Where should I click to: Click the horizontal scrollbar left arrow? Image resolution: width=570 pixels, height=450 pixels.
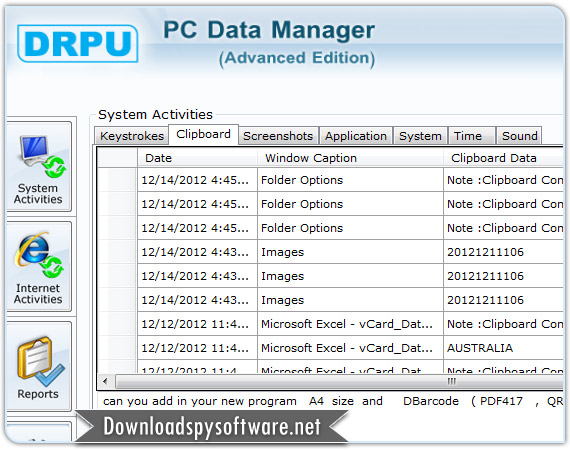[105, 381]
